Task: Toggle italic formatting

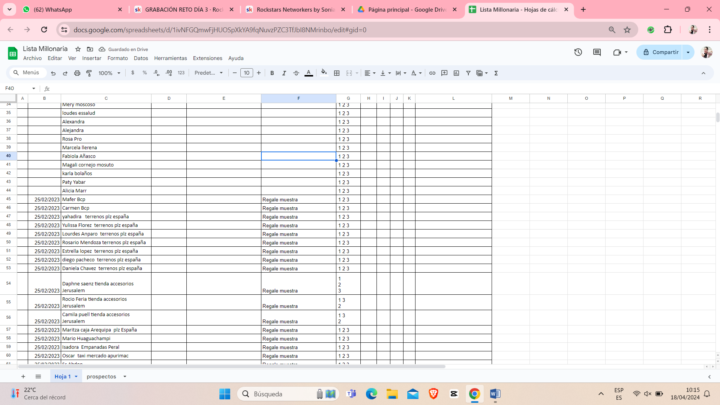Action: coord(283,73)
